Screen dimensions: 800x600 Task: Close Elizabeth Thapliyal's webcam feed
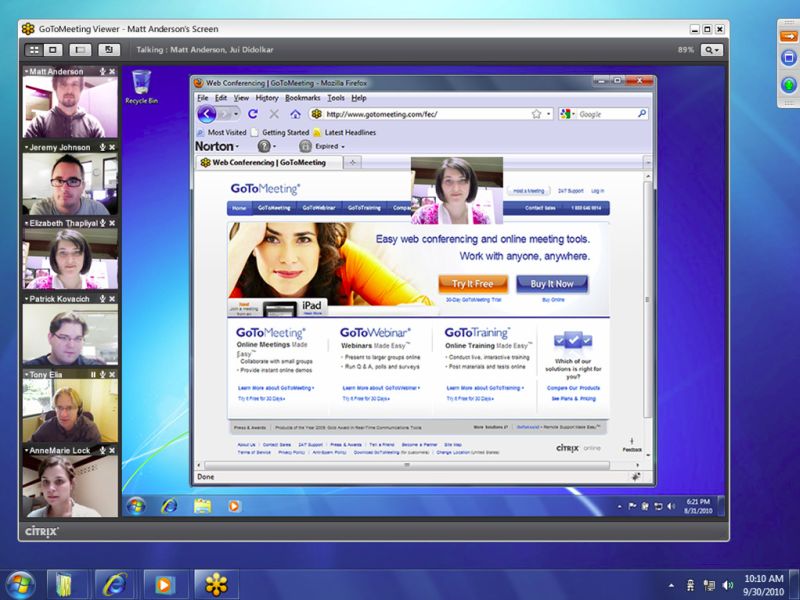pyautogui.click(x=112, y=223)
